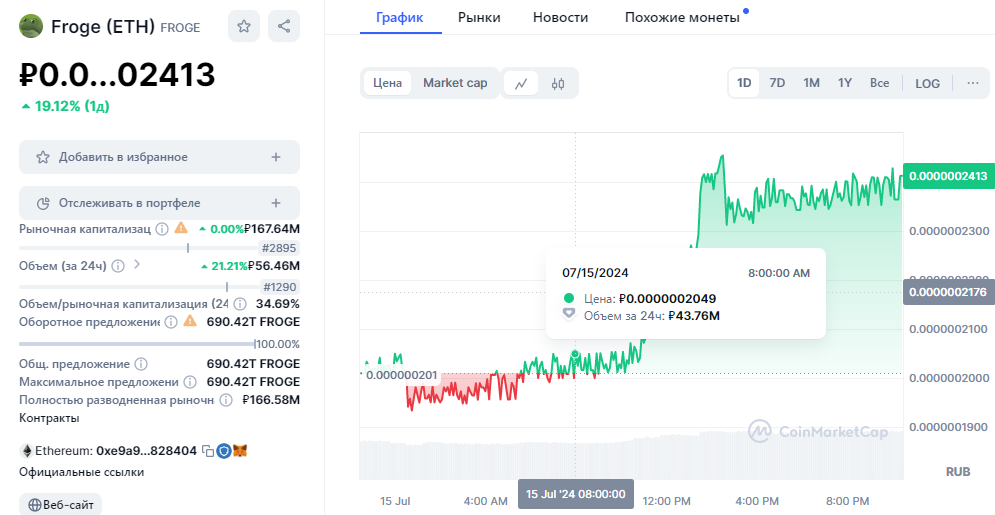The image size is (995, 515).
Task: Expand the Объем (за 24ч) chevron
Action: [x=136, y=264]
